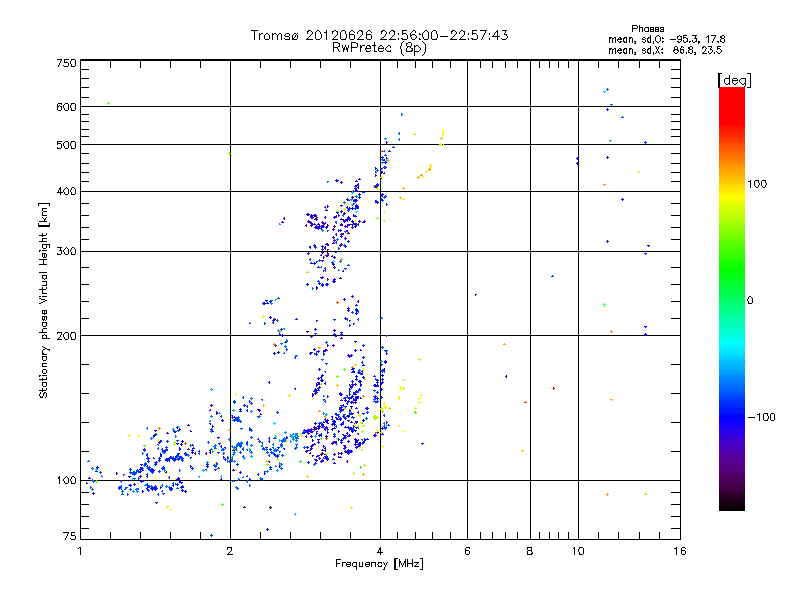
Task: Click the y-axis tick label "500"
Action: 66,145
